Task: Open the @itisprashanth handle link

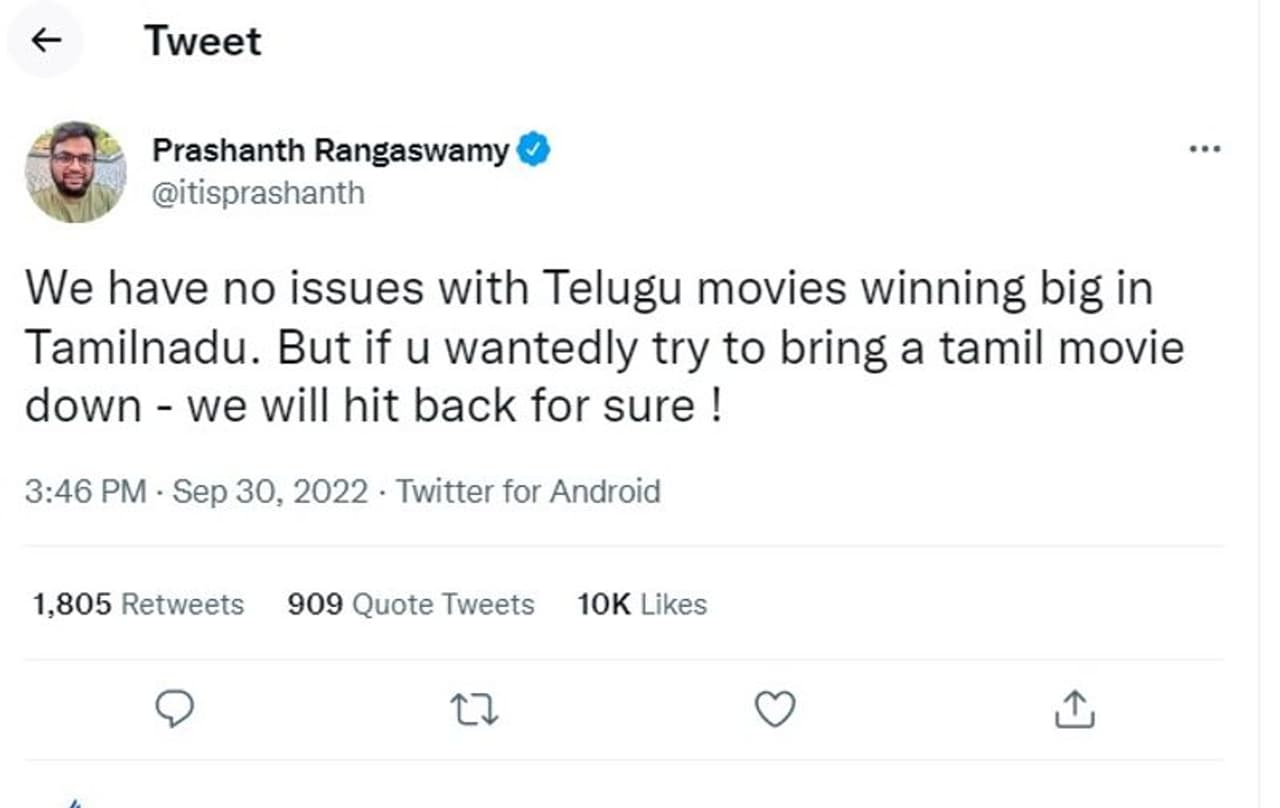Action: click(x=258, y=192)
